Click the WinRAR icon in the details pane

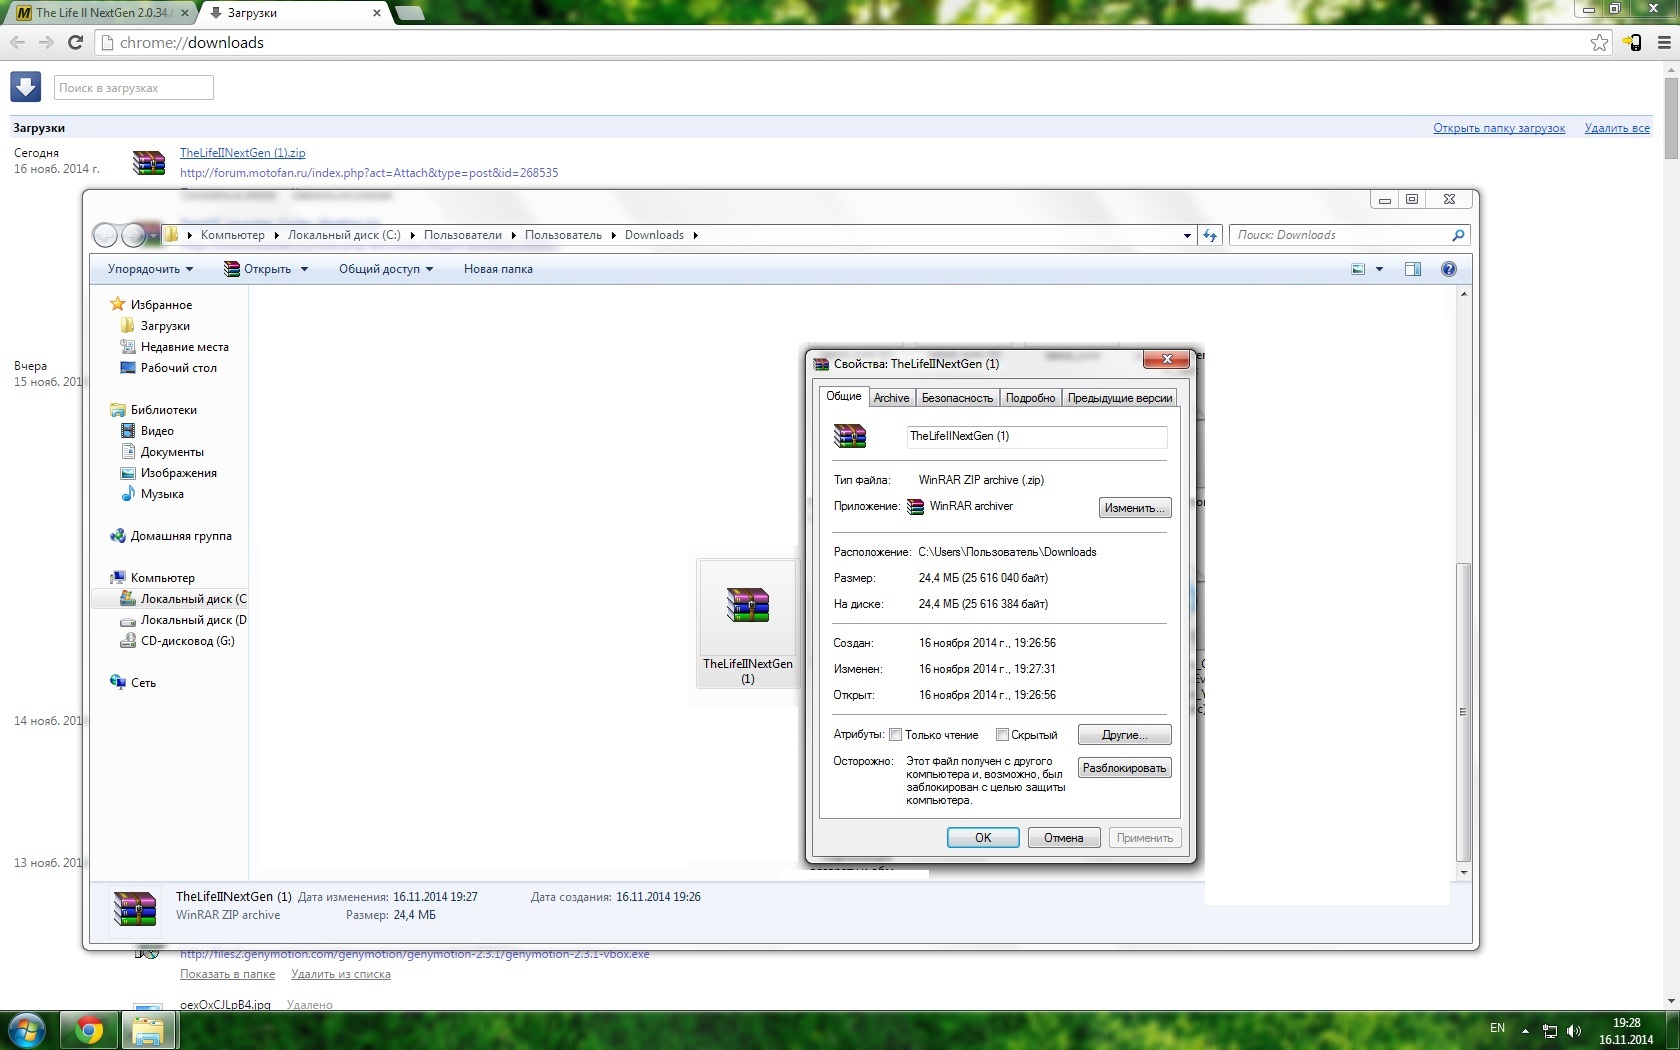point(134,908)
